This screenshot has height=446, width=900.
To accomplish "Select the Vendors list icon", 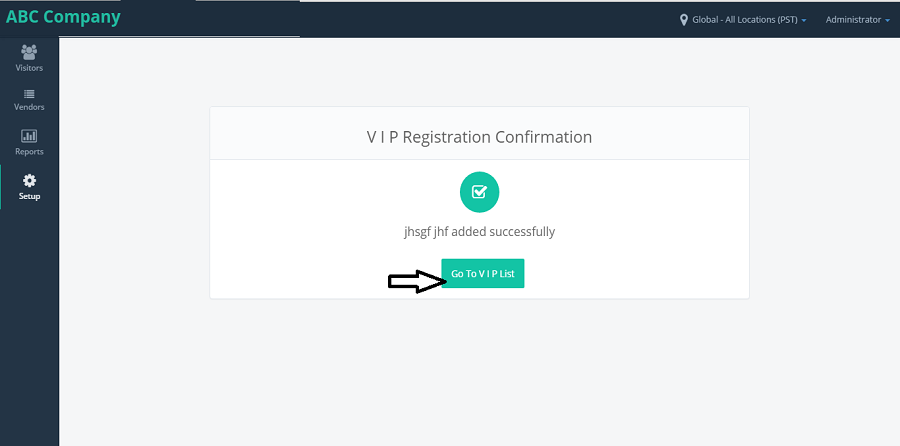I will (29, 94).
